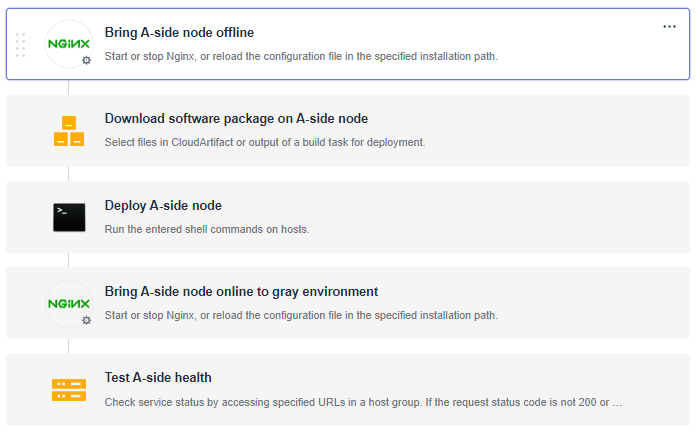Click the first 'Start or stop Nginx' description

tap(301, 56)
